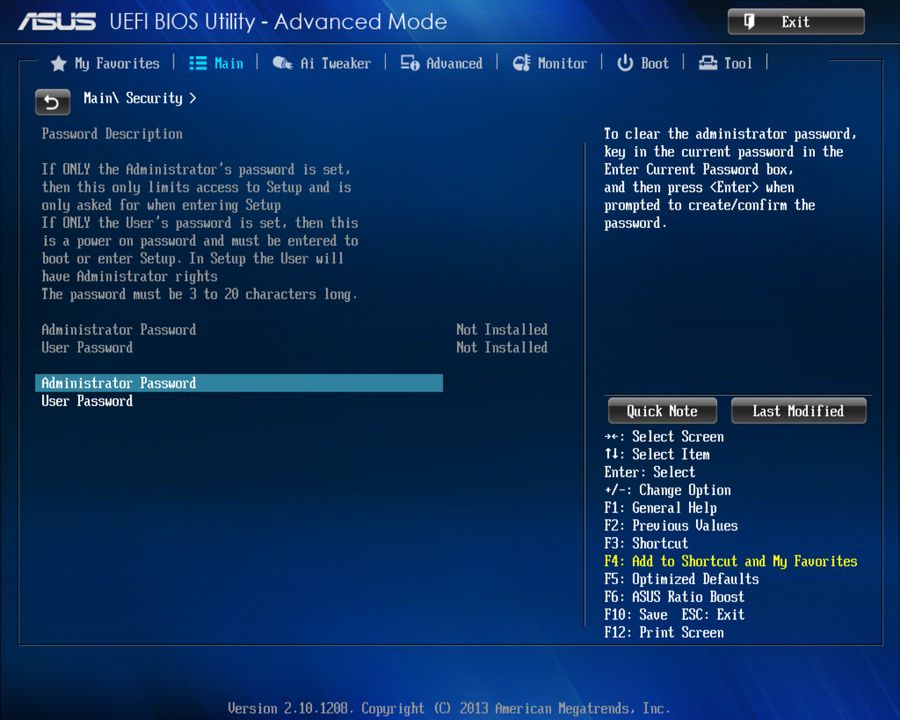Select the My Favorites star icon
The image size is (900, 720).
58,63
